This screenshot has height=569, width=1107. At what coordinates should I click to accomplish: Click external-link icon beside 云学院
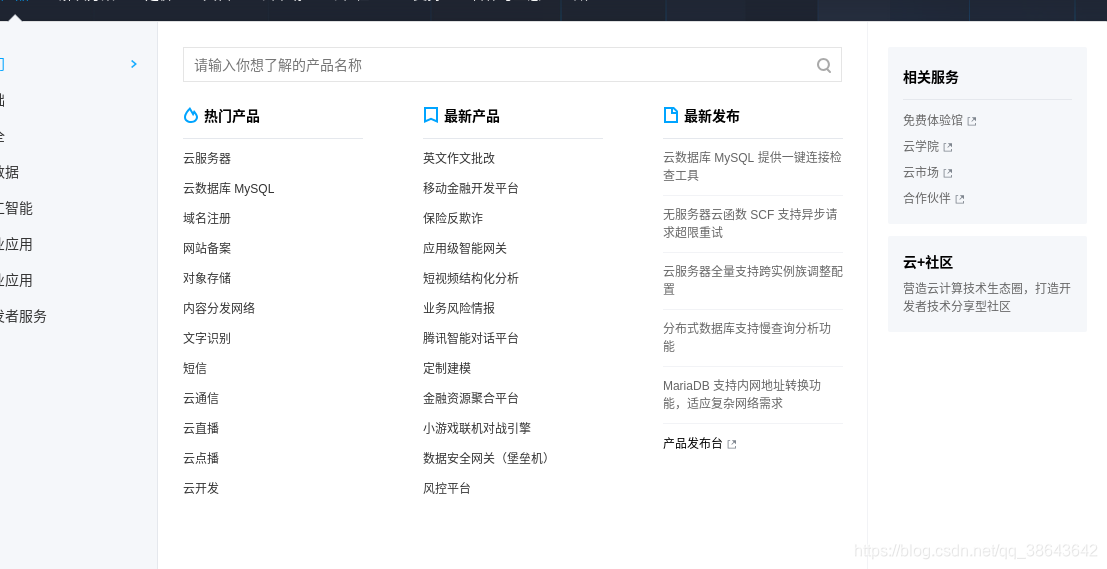click(x=947, y=148)
